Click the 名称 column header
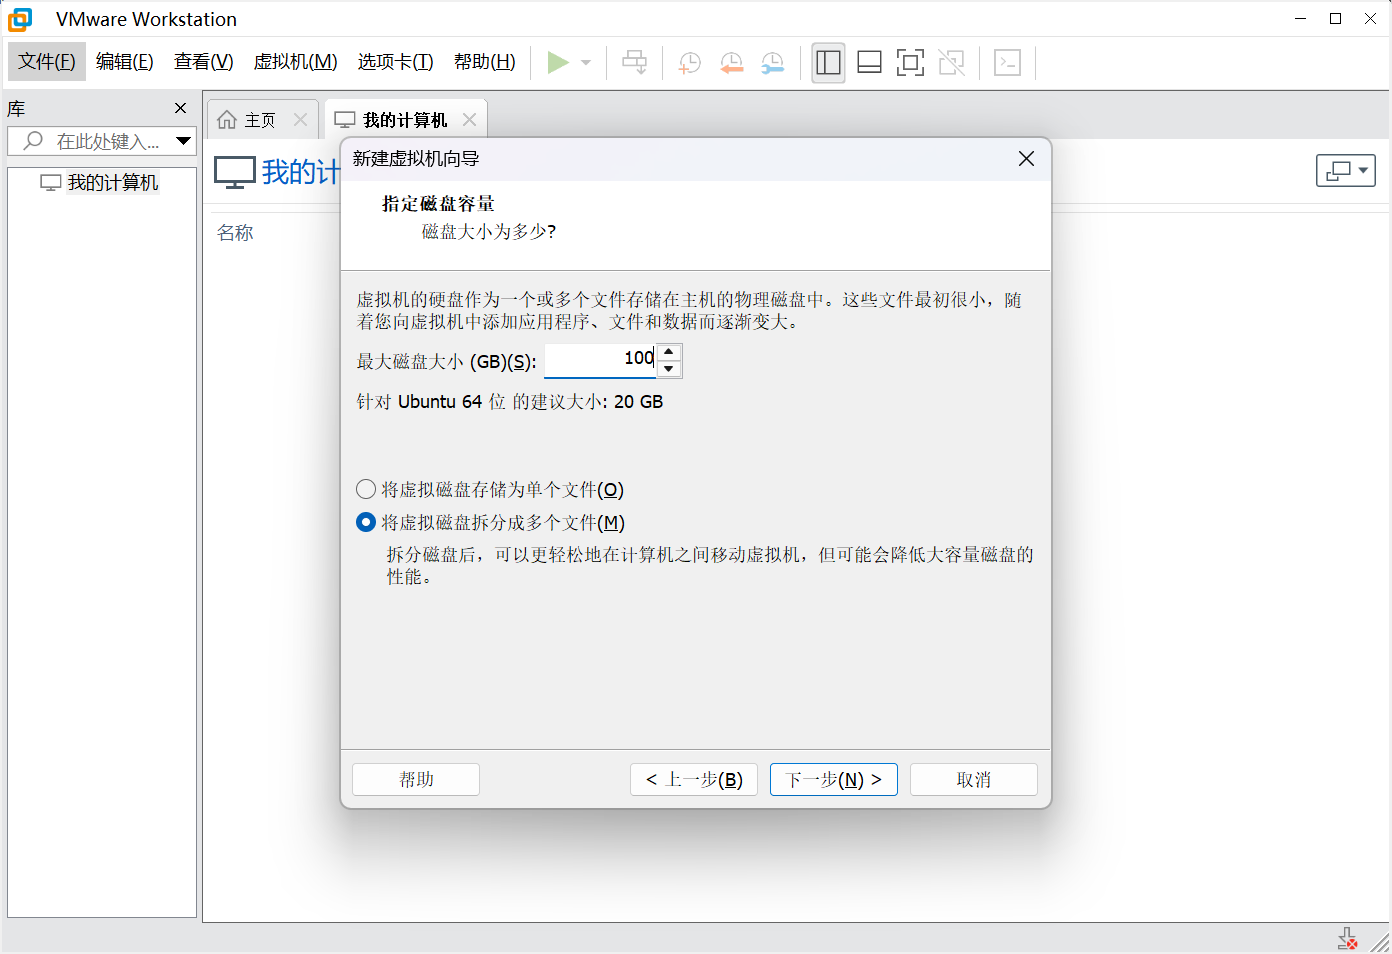Viewport: 1392px width, 954px height. tap(236, 232)
